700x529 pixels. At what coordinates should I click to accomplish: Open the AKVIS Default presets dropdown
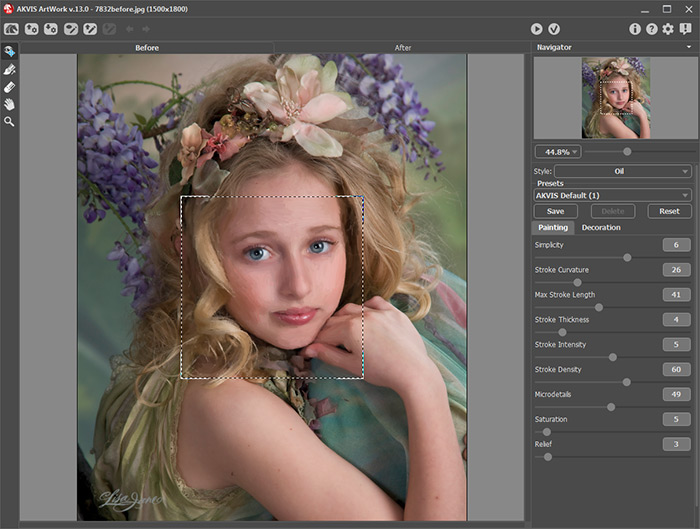click(612, 196)
